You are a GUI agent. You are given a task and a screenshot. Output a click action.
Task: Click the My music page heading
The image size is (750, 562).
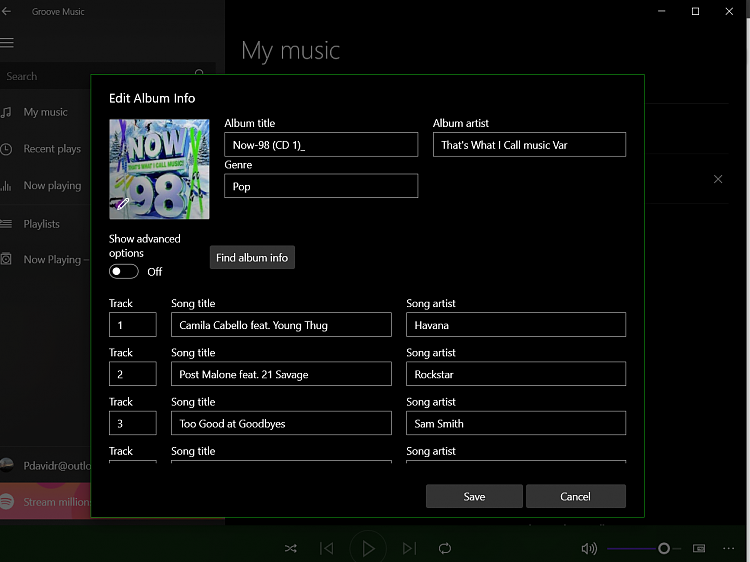tap(290, 51)
